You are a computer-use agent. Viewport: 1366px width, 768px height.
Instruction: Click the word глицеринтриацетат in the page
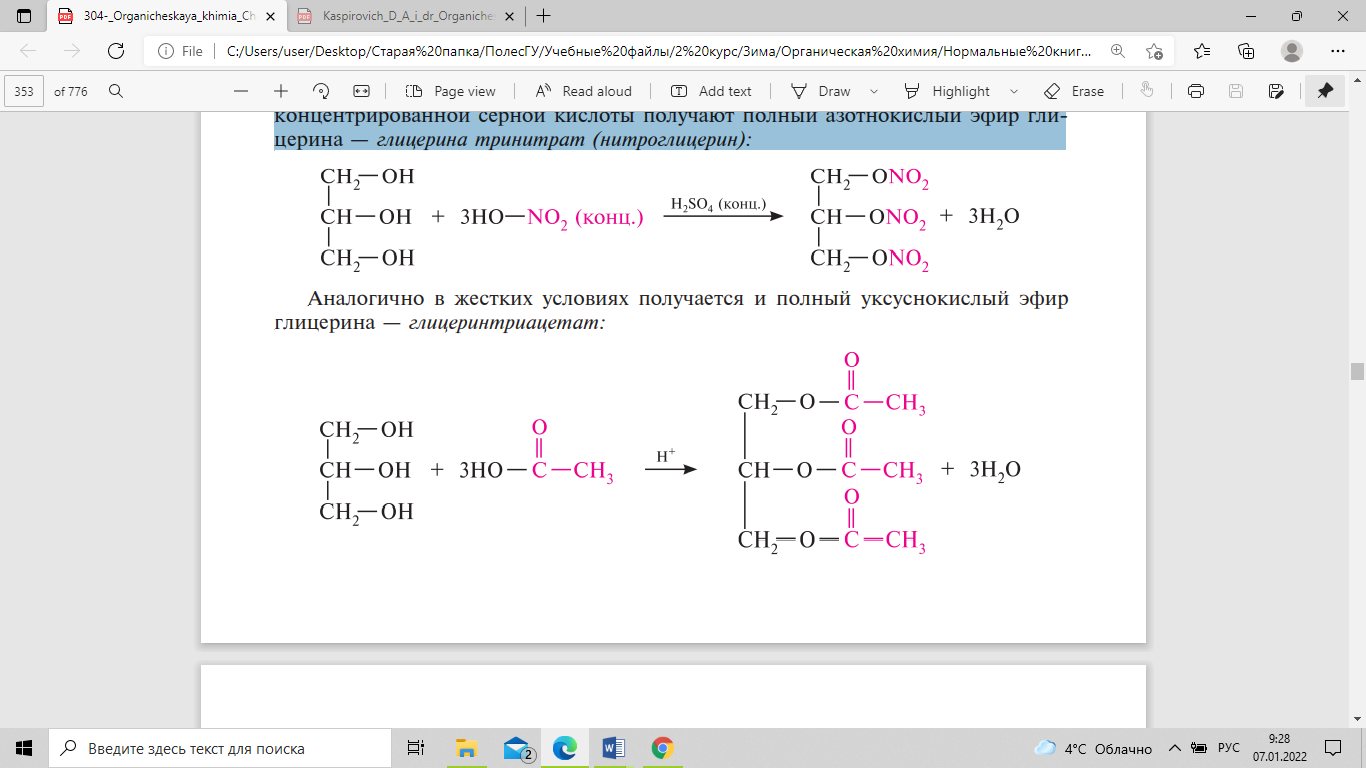pyautogui.click(x=507, y=324)
